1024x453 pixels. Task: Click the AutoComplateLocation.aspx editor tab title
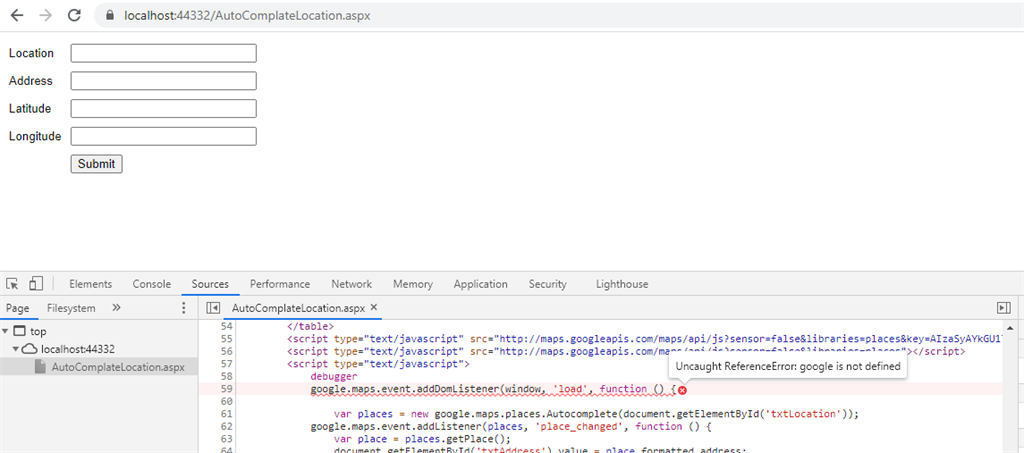(298, 307)
